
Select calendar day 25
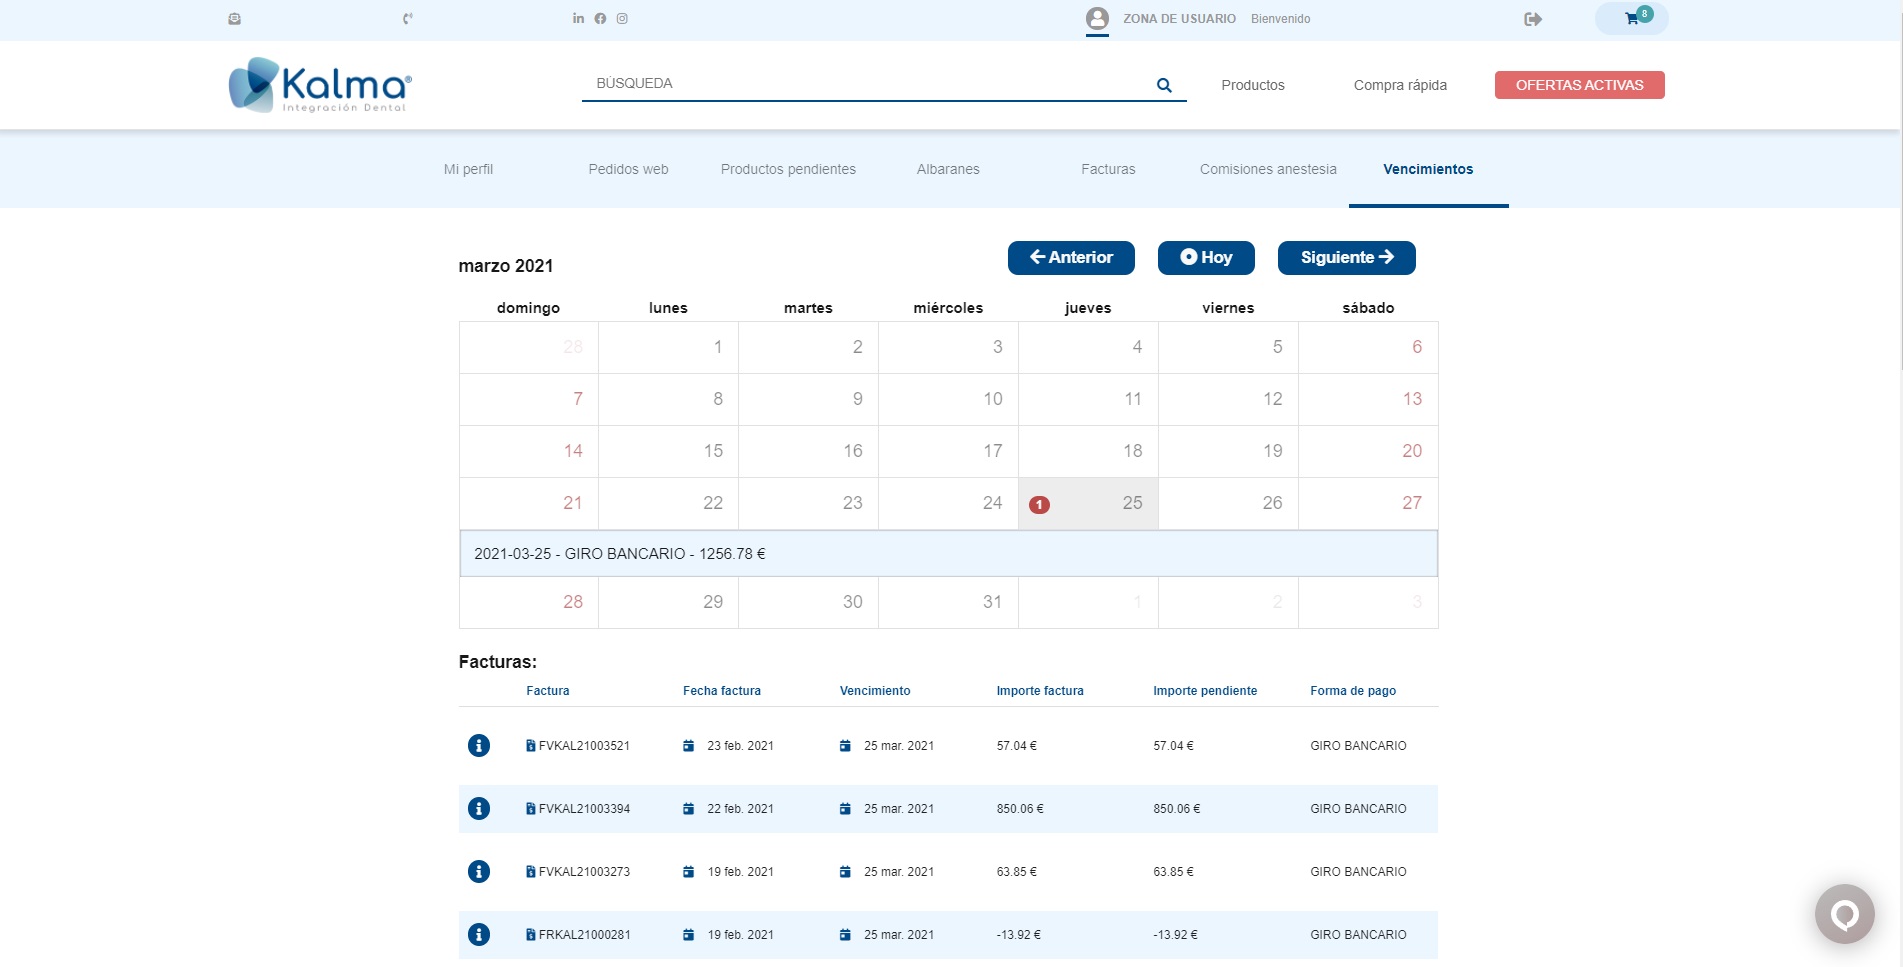click(x=1088, y=503)
